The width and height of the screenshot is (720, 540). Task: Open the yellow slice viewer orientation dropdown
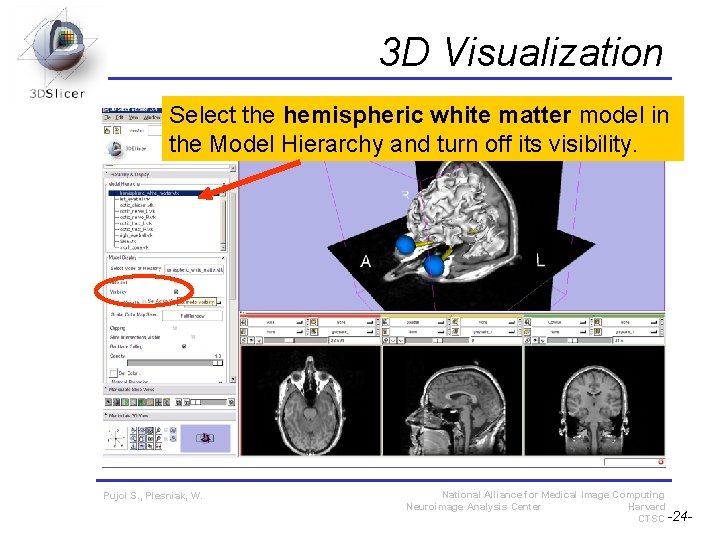point(417,323)
